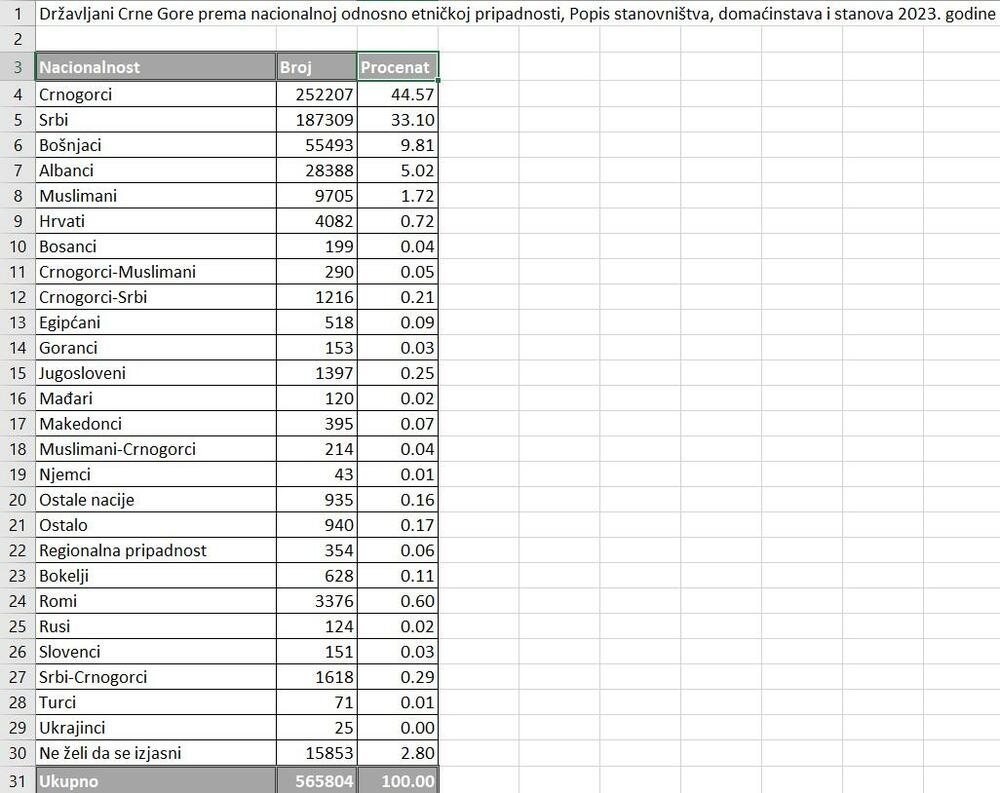The width and height of the screenshot is (1000, 793).
Task: Select the Nacionalnost header cell
Action: pos(155,68)
